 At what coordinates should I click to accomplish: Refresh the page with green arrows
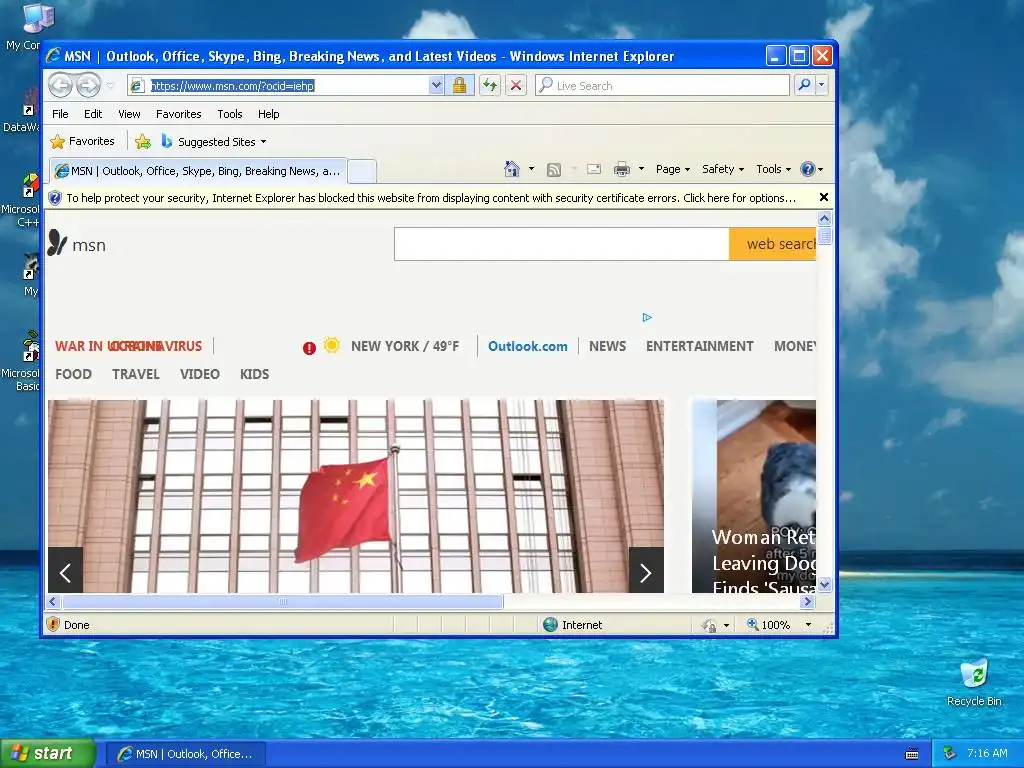490,86
